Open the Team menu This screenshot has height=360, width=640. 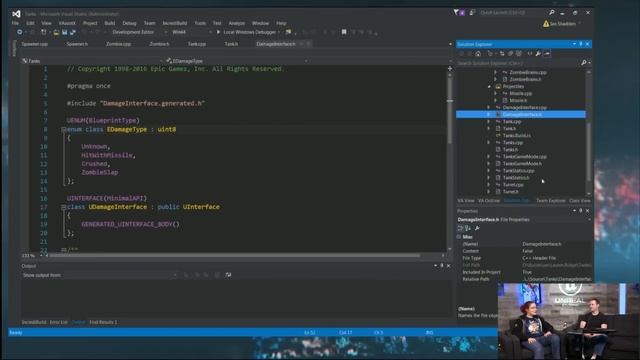pos(149,23)
